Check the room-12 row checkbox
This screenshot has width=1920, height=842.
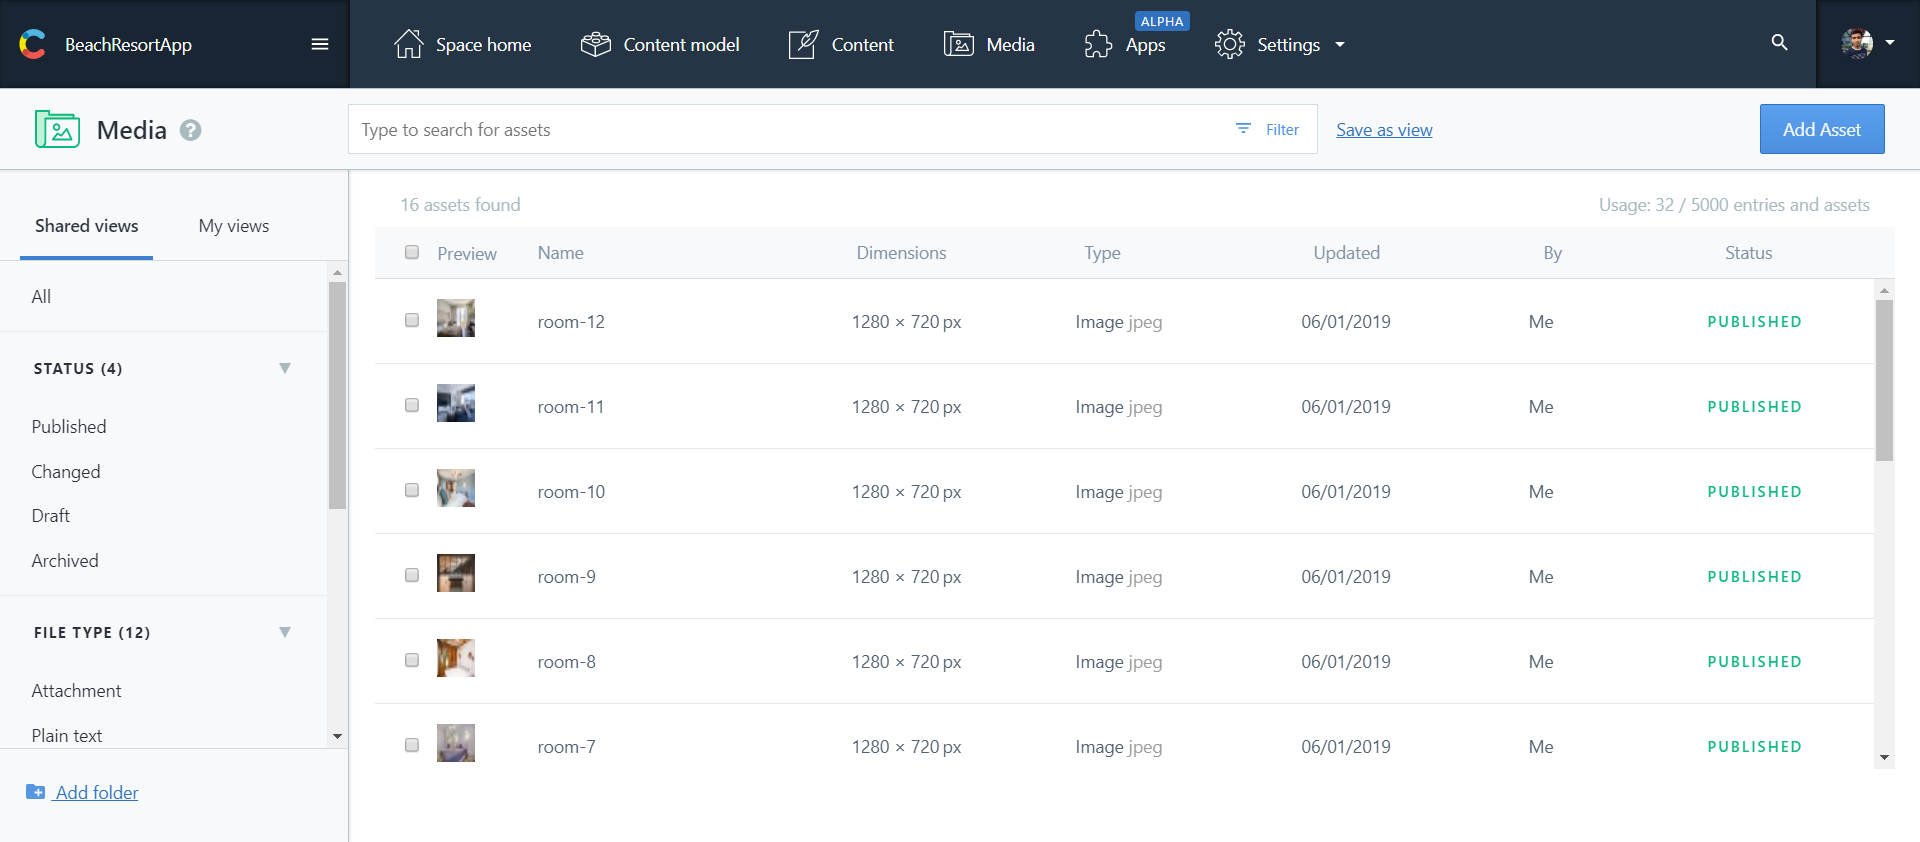pyautogui.click(x=412, y=320)
